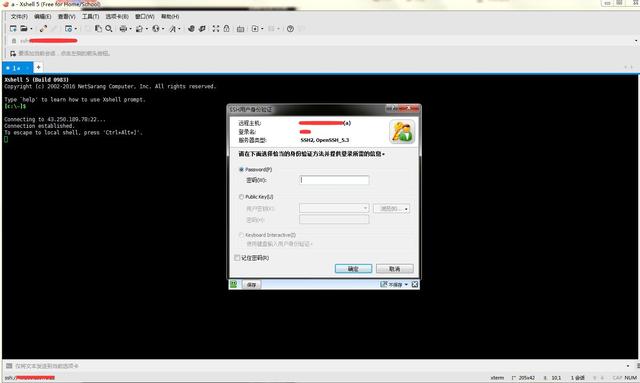This screenshot has width=640, height=383.
Task: Expand the dropdown arrow next to Open folder
Action: tap(31, 29)
